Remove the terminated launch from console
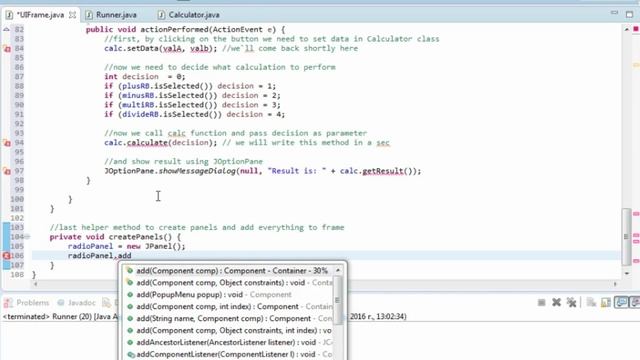 (556, 302)
